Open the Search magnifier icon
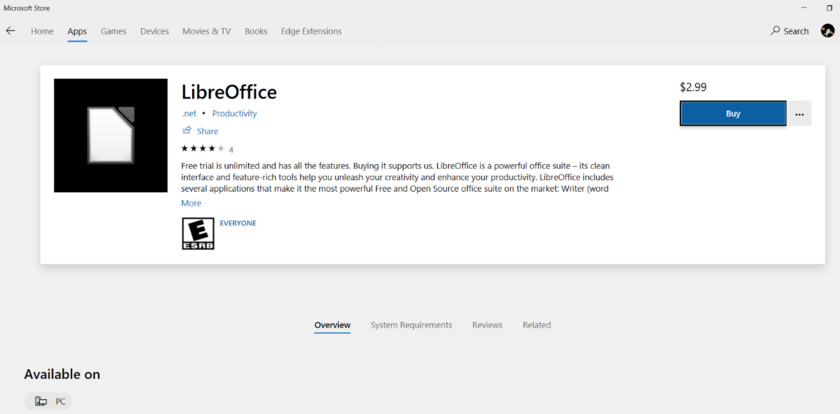 [x=775, y=31]
